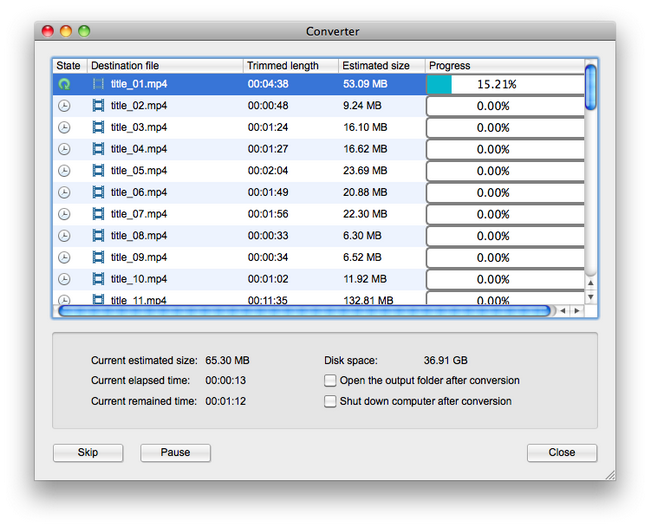Click the Estimated size column header

coord(382,66)
